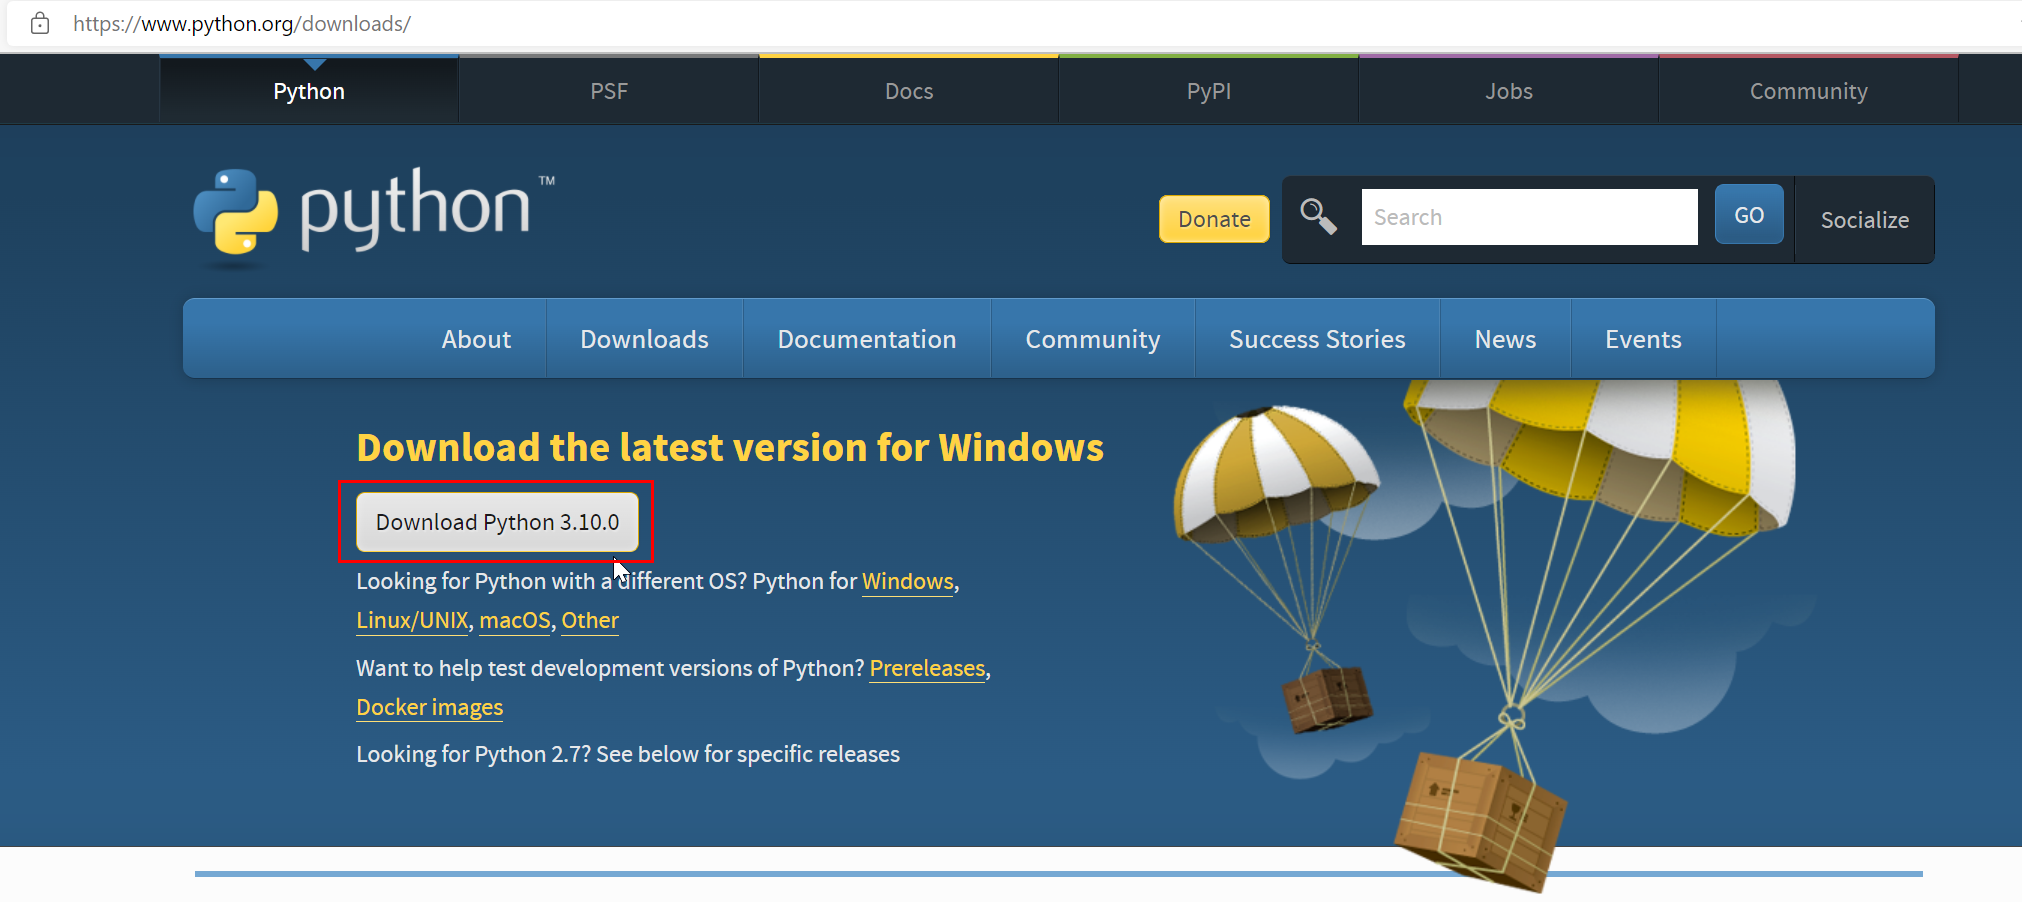This screenshot has width=2022, height=902.
Task: Open the Downloads navigation menu
Action: click(645, 339)
